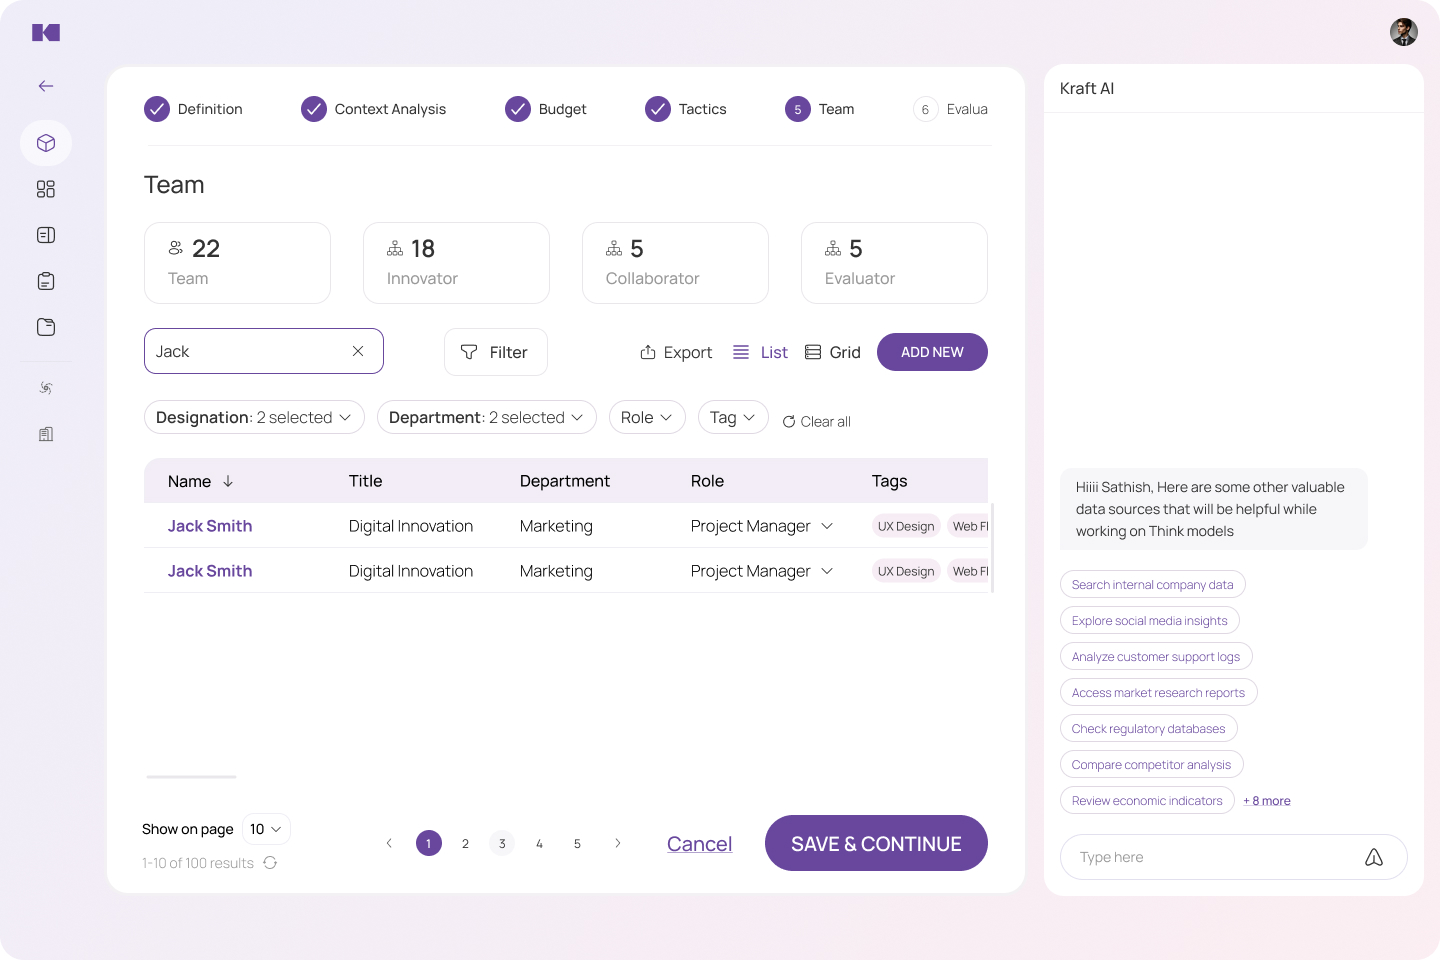Open the Department filter dropdown
Screen dimensions: 1440x960
[x=486, y=417]
